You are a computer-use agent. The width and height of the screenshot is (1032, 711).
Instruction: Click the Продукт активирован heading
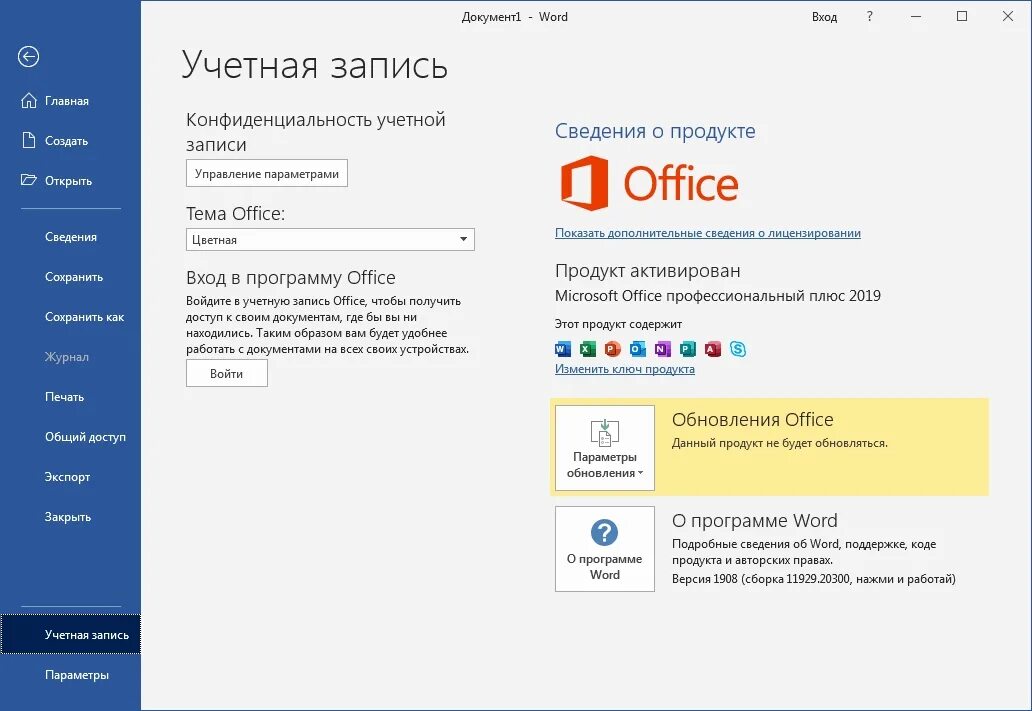[648, 271]
